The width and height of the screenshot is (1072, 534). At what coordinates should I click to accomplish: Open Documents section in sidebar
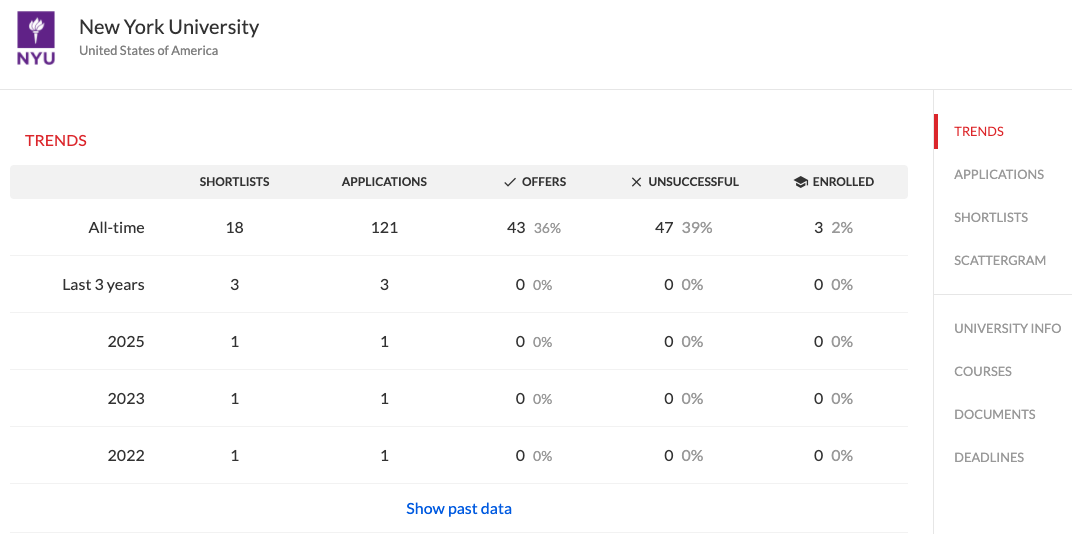tap(994, 414)
